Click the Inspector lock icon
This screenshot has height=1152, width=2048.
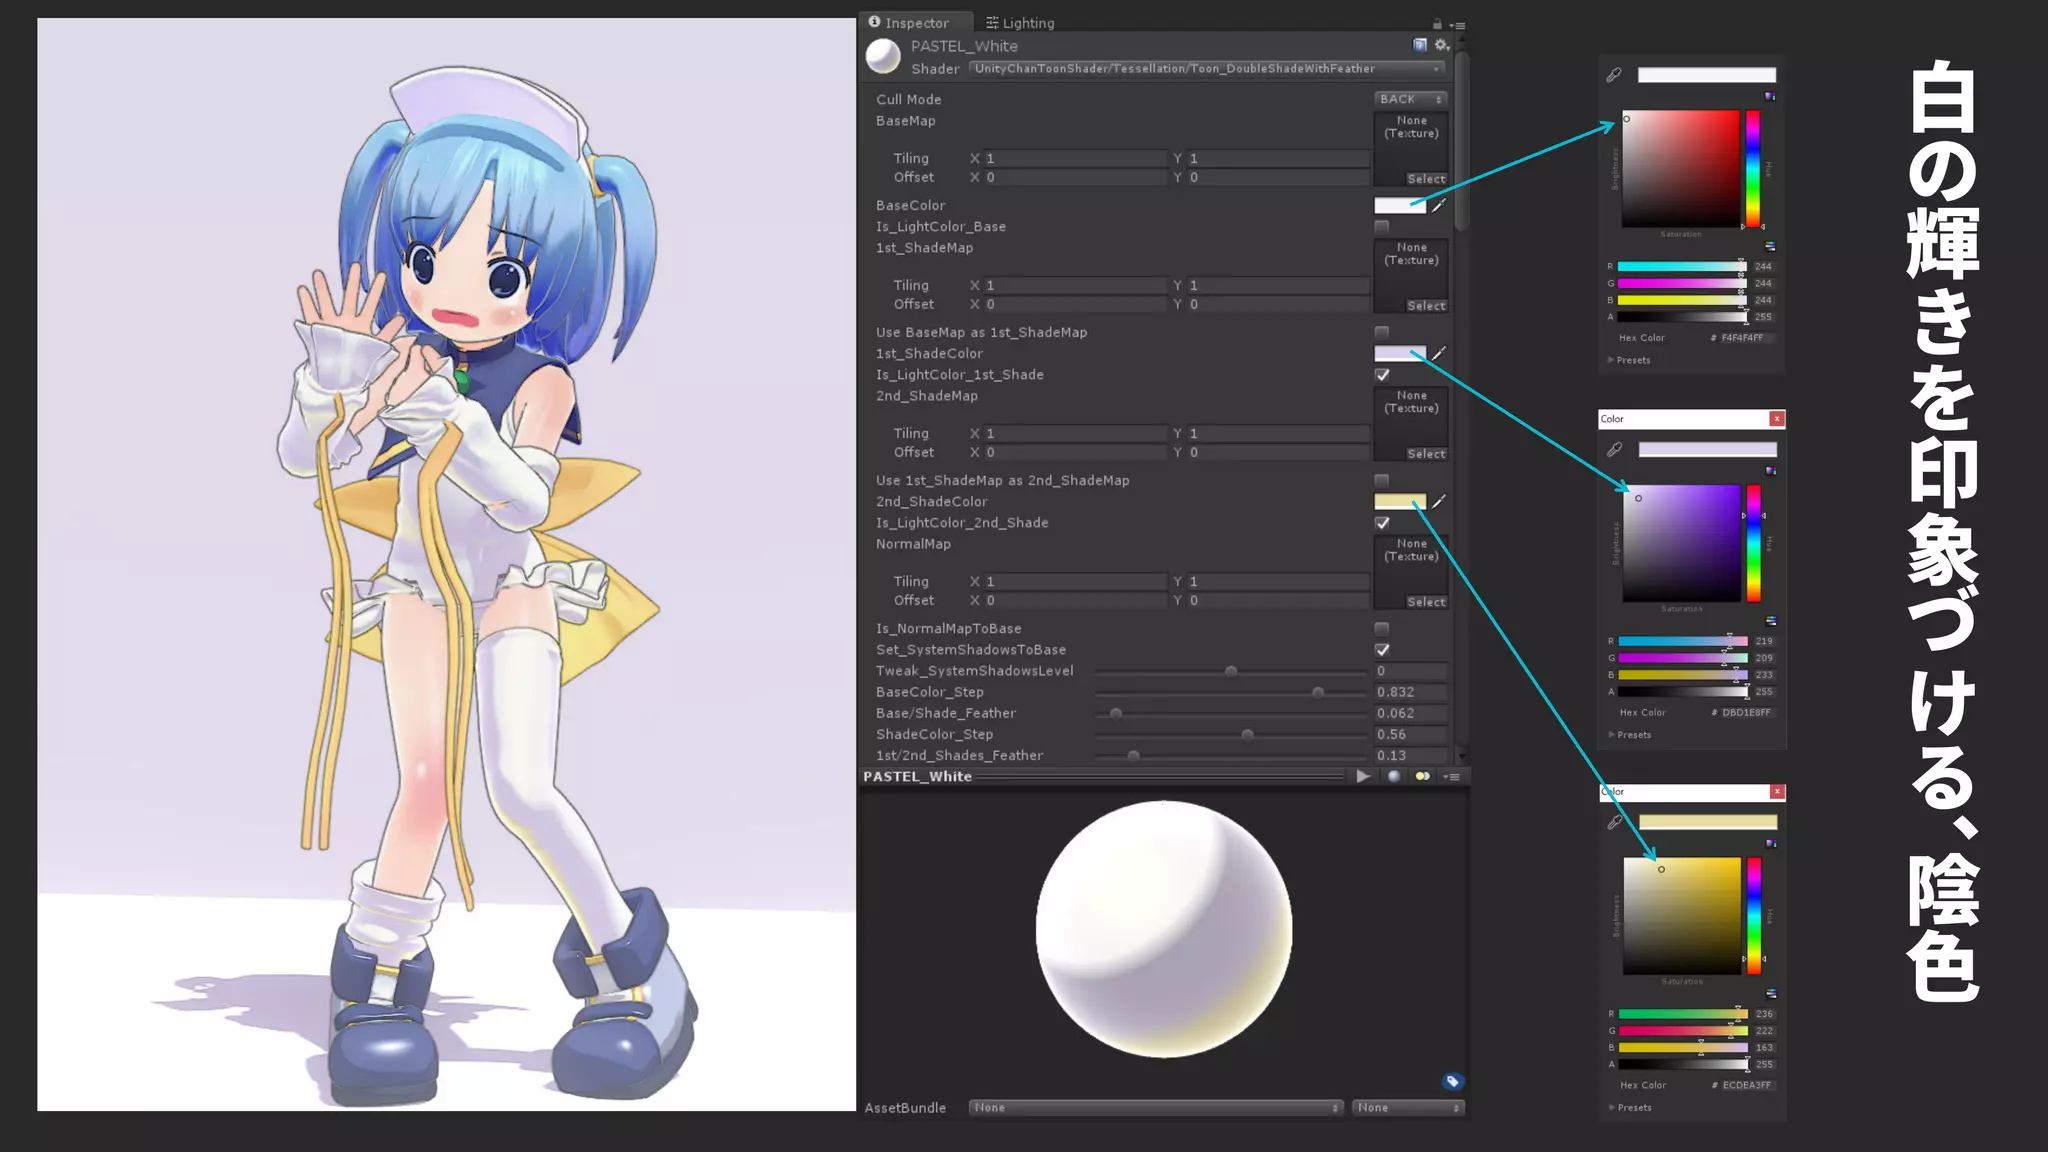1437,24
